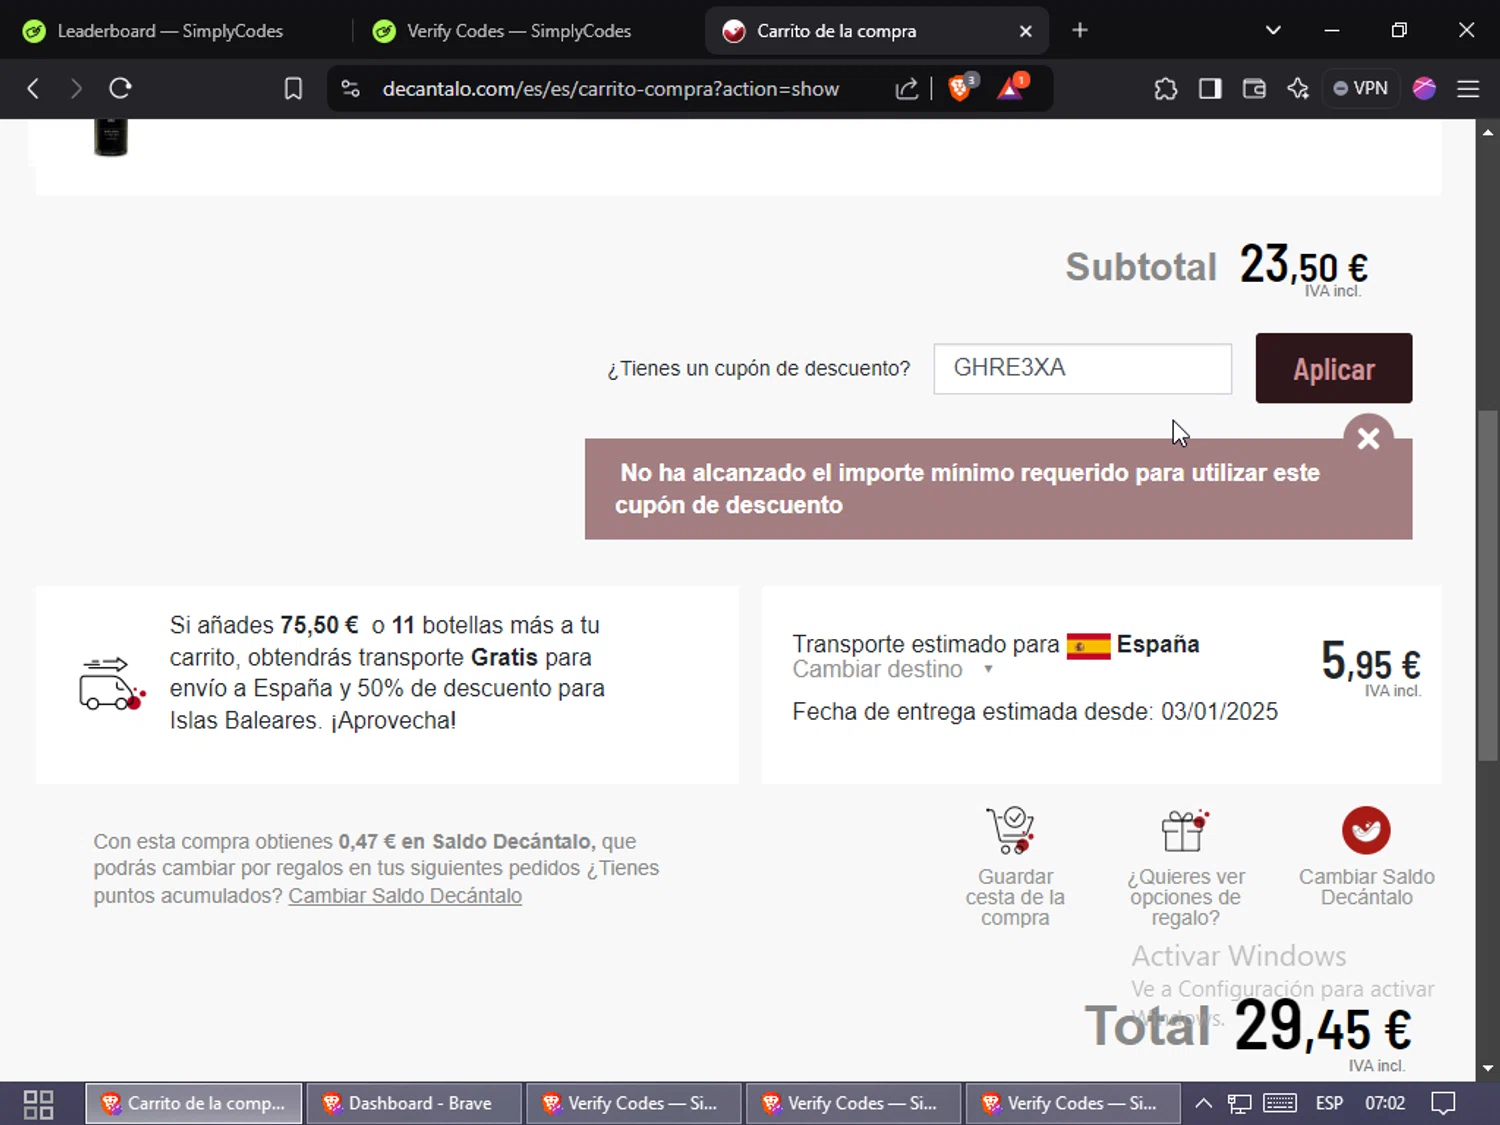Open a new browser tab
The height and width of the screenshot is (1125, 1500).
[x=1080, y=31]
